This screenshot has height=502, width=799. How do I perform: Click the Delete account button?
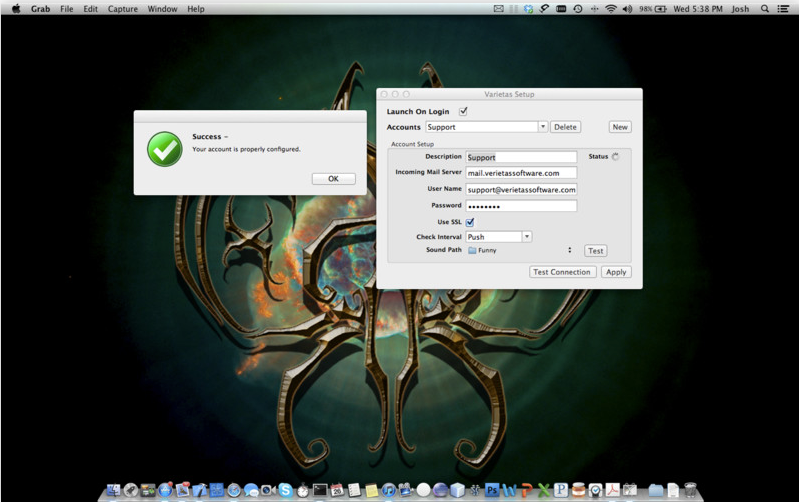coord(565,127)
